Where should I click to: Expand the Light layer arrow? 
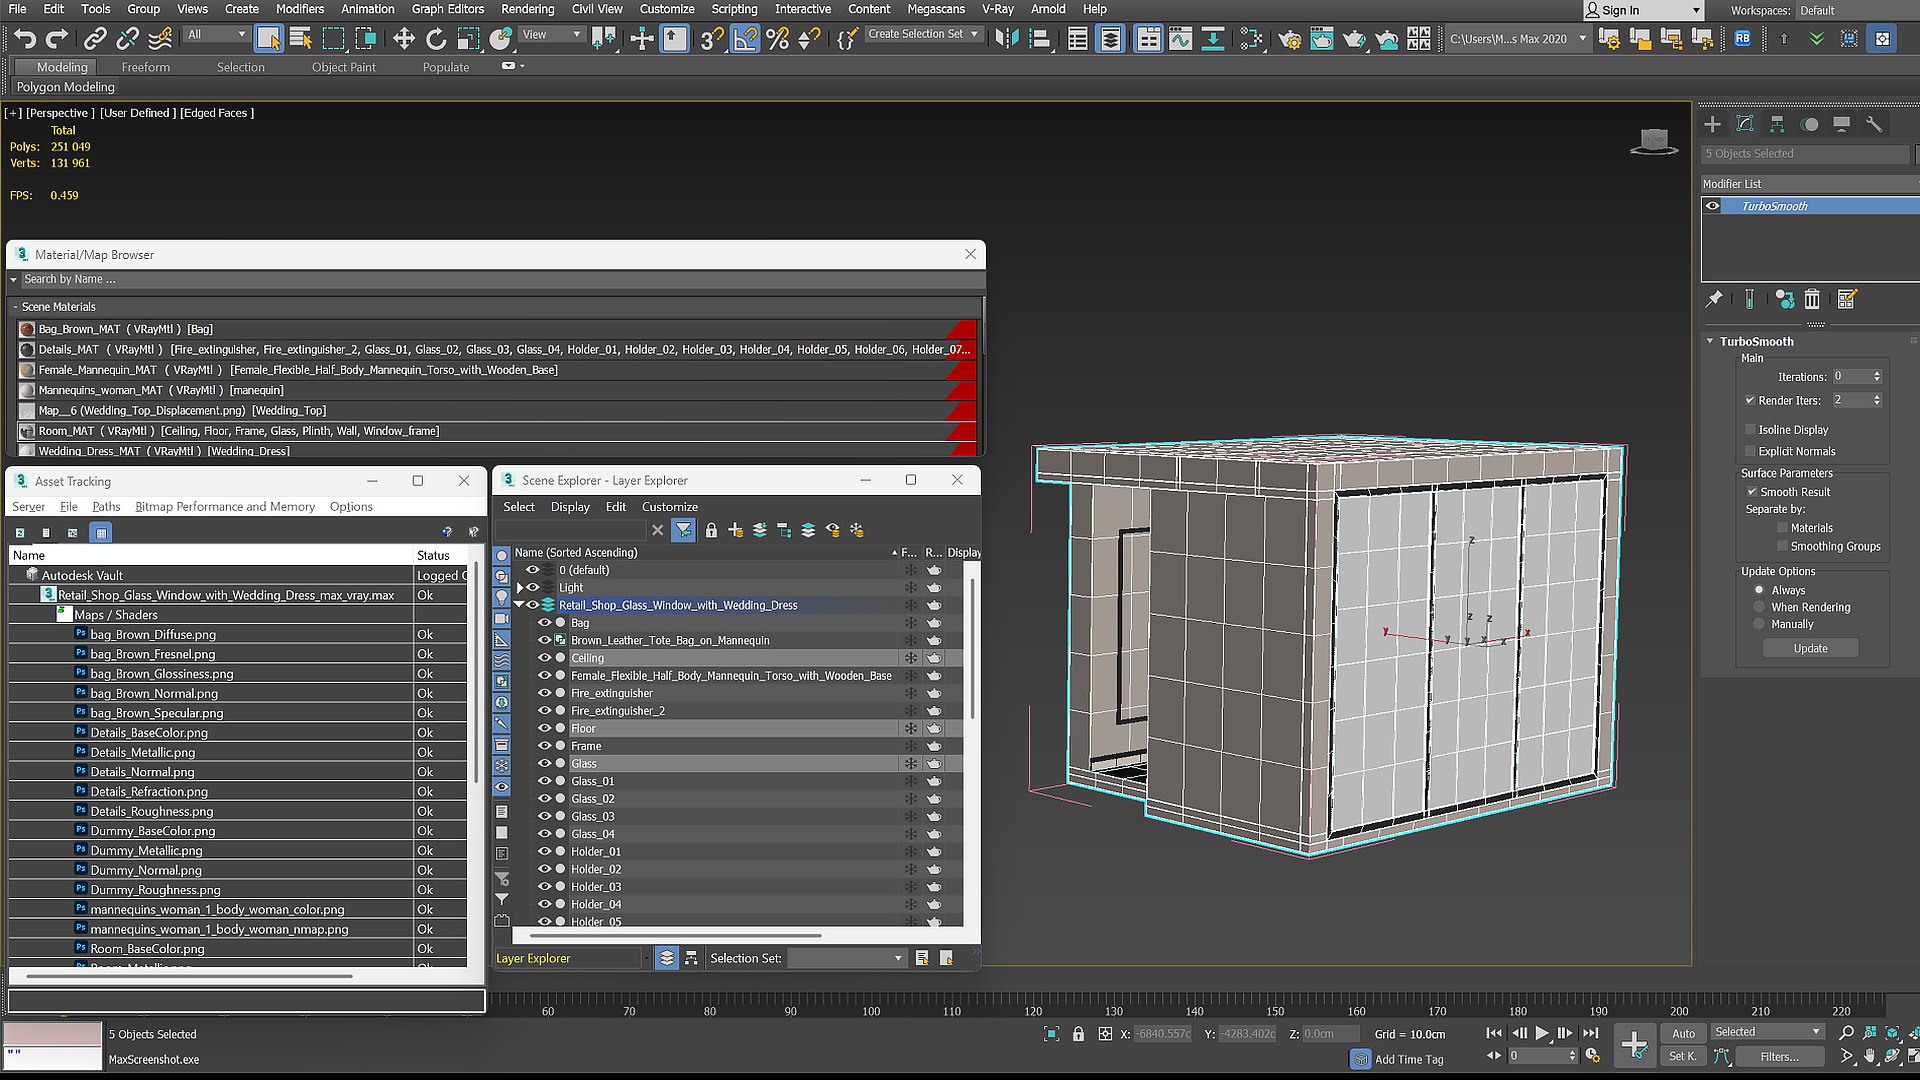[520, 588]
